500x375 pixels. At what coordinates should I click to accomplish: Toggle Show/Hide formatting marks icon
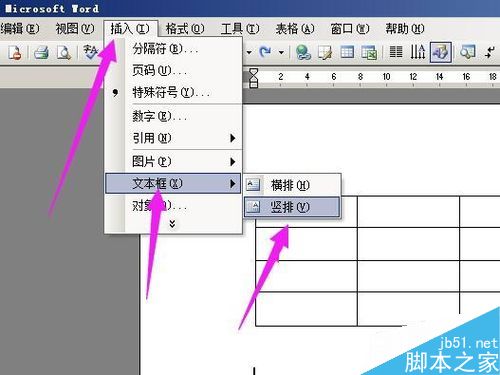click(x=490, y=52)
